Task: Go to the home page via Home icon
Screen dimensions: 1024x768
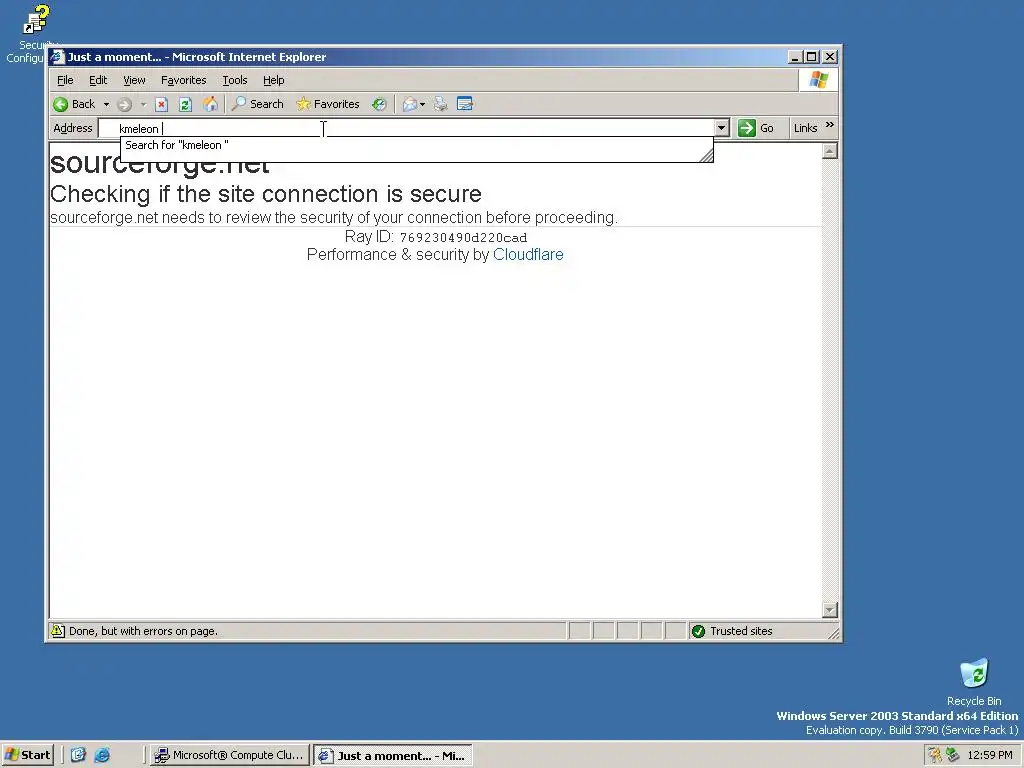Action: [x=210, y=104]
